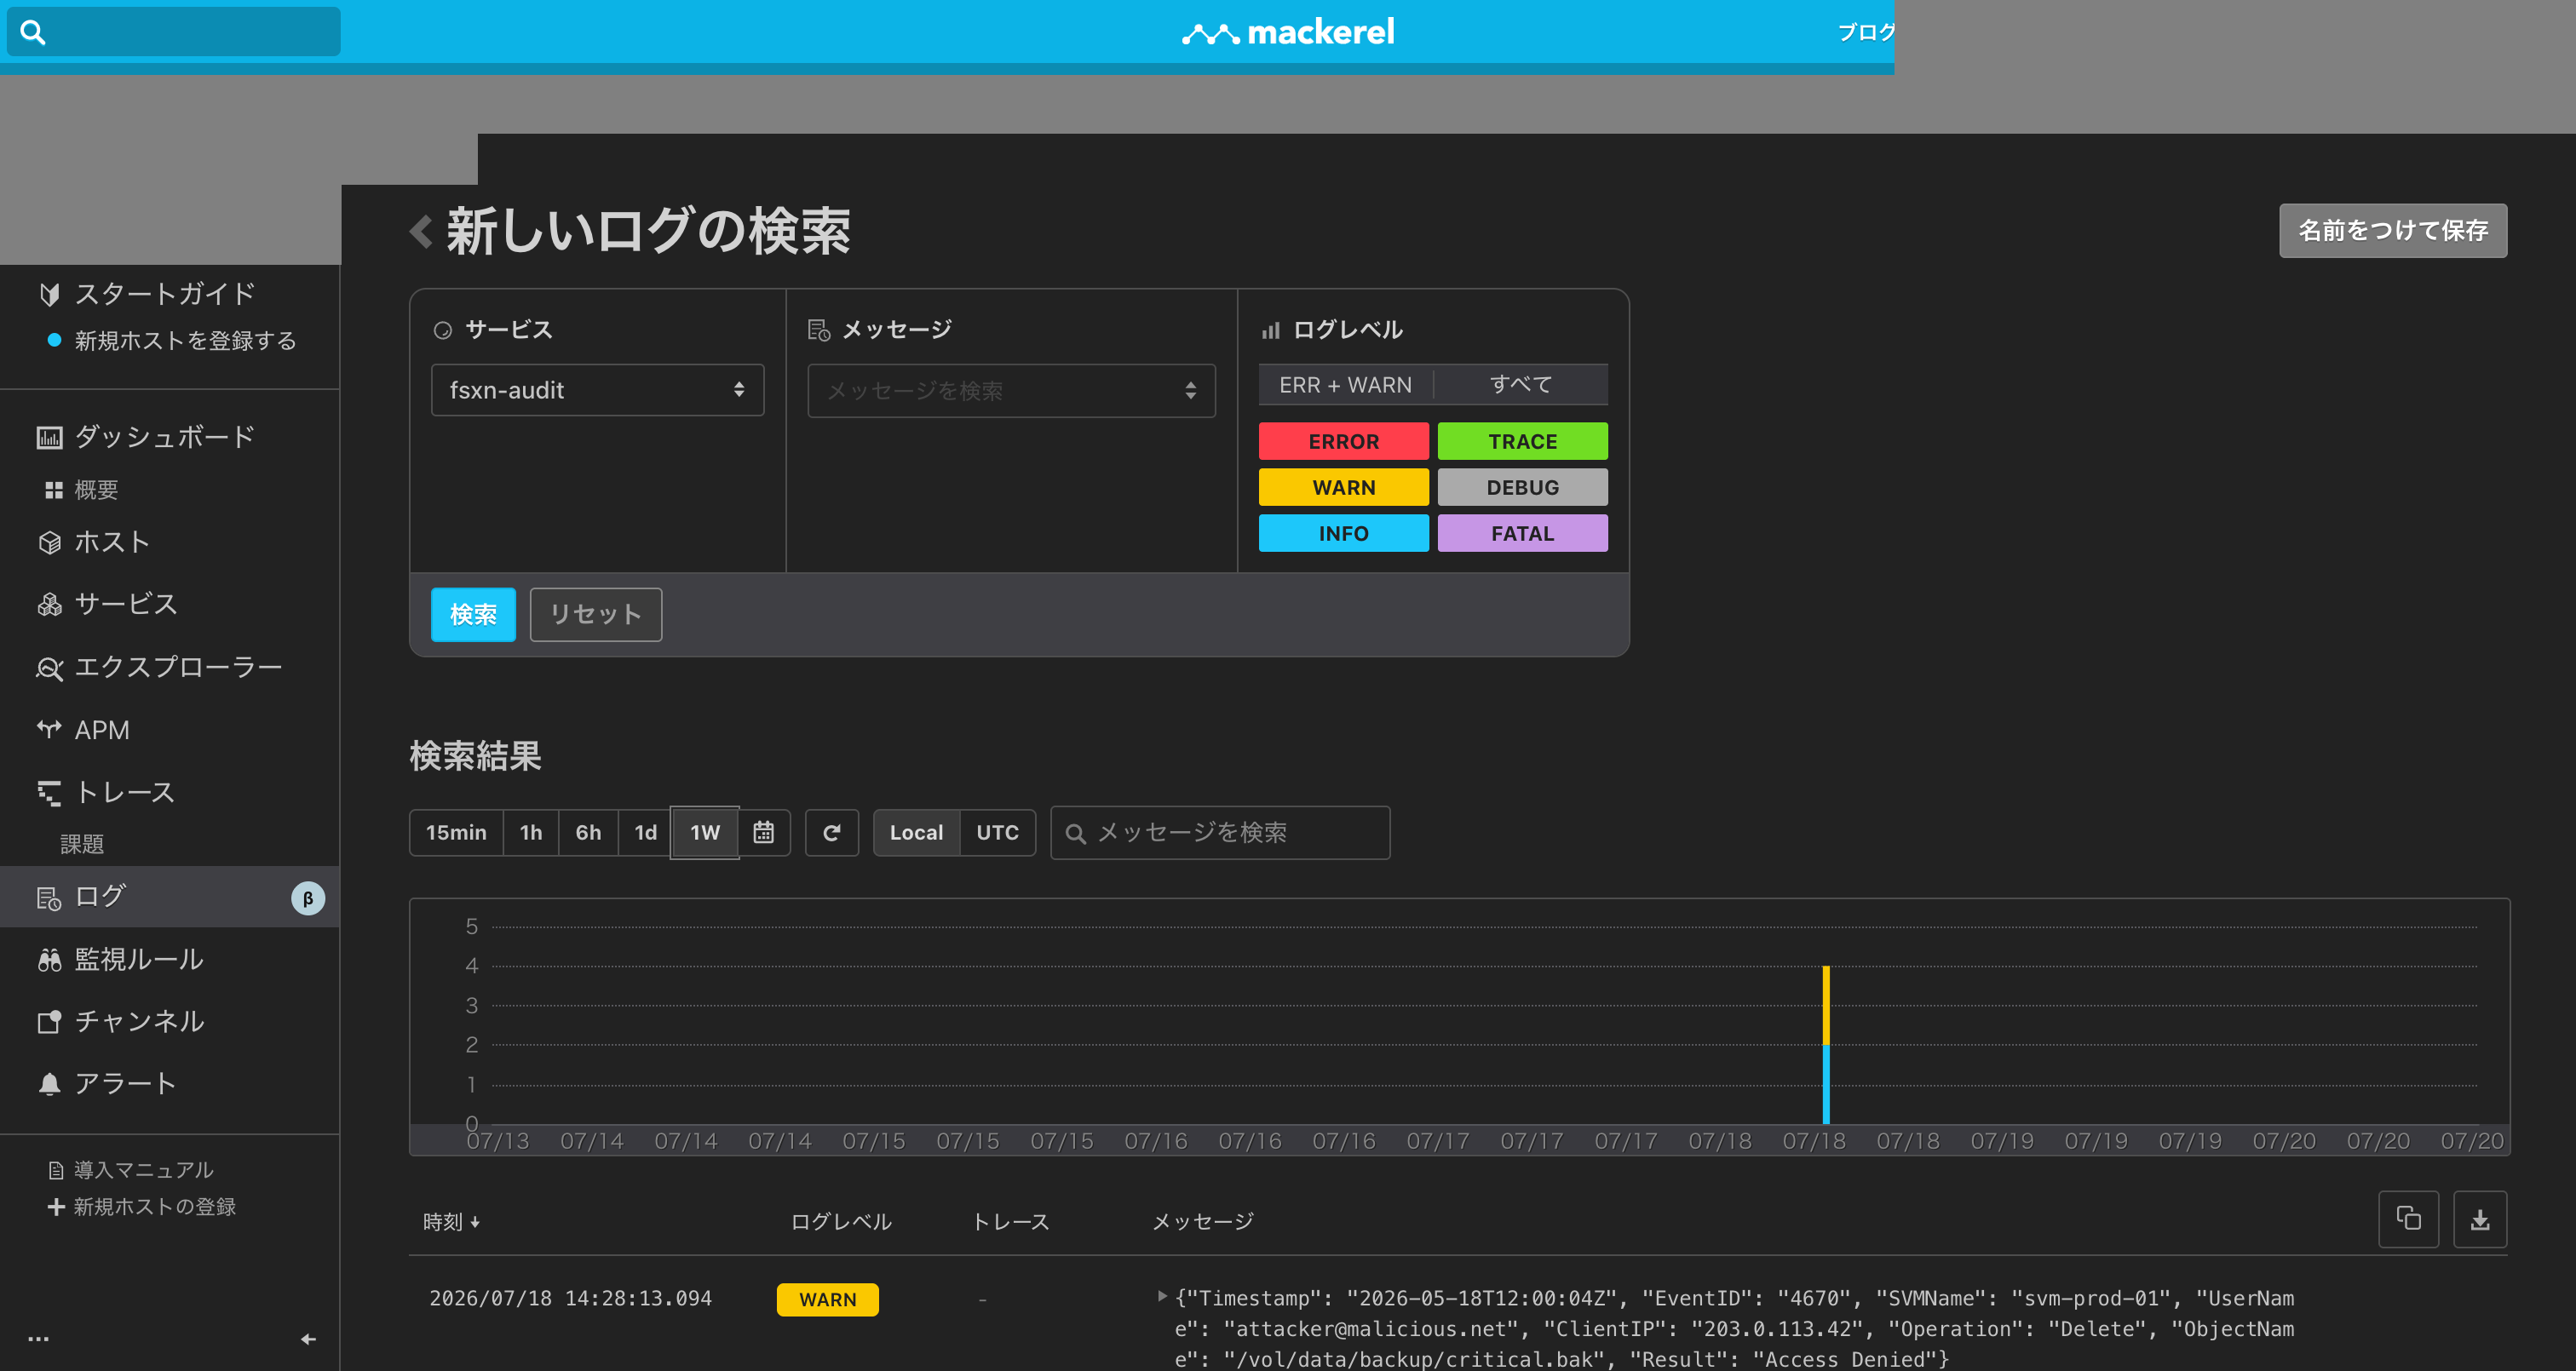Toggle the DEBUG log level
Image resolution: width=2576 pixels, height=1371 pixels.
[x=1522, y=487]
